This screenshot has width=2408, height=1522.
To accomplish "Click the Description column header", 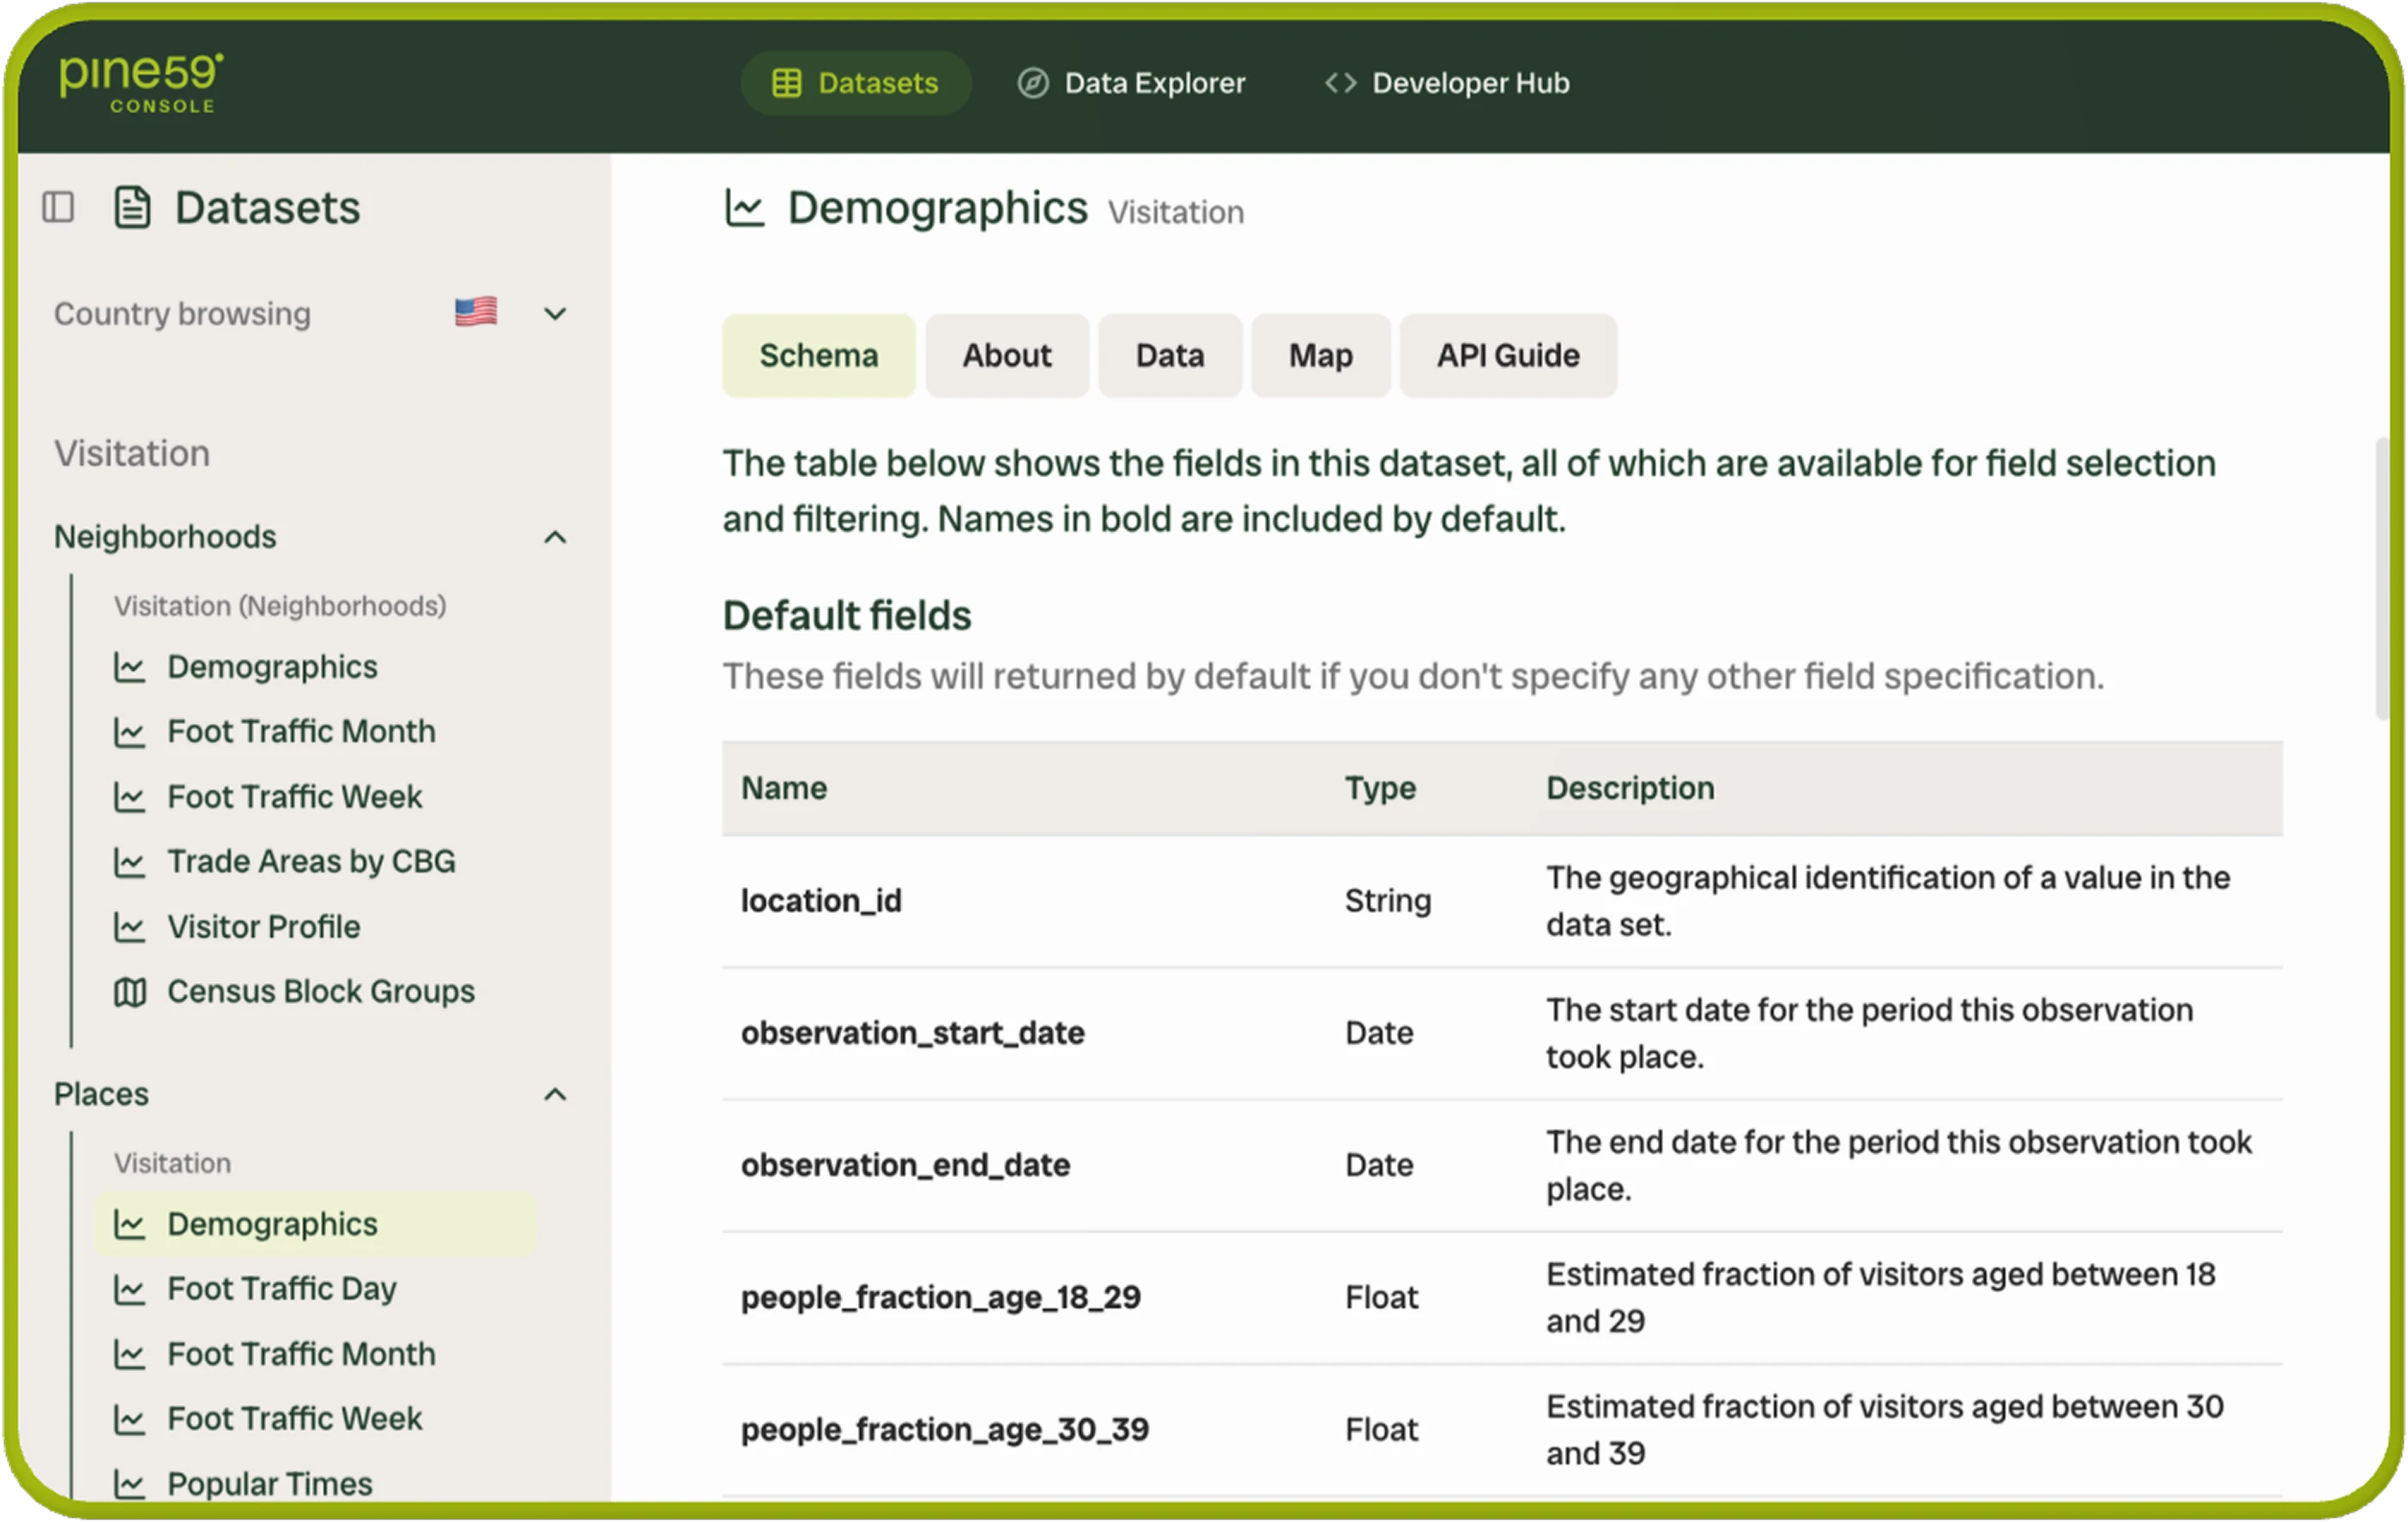I will click(x=1630, y=789).
